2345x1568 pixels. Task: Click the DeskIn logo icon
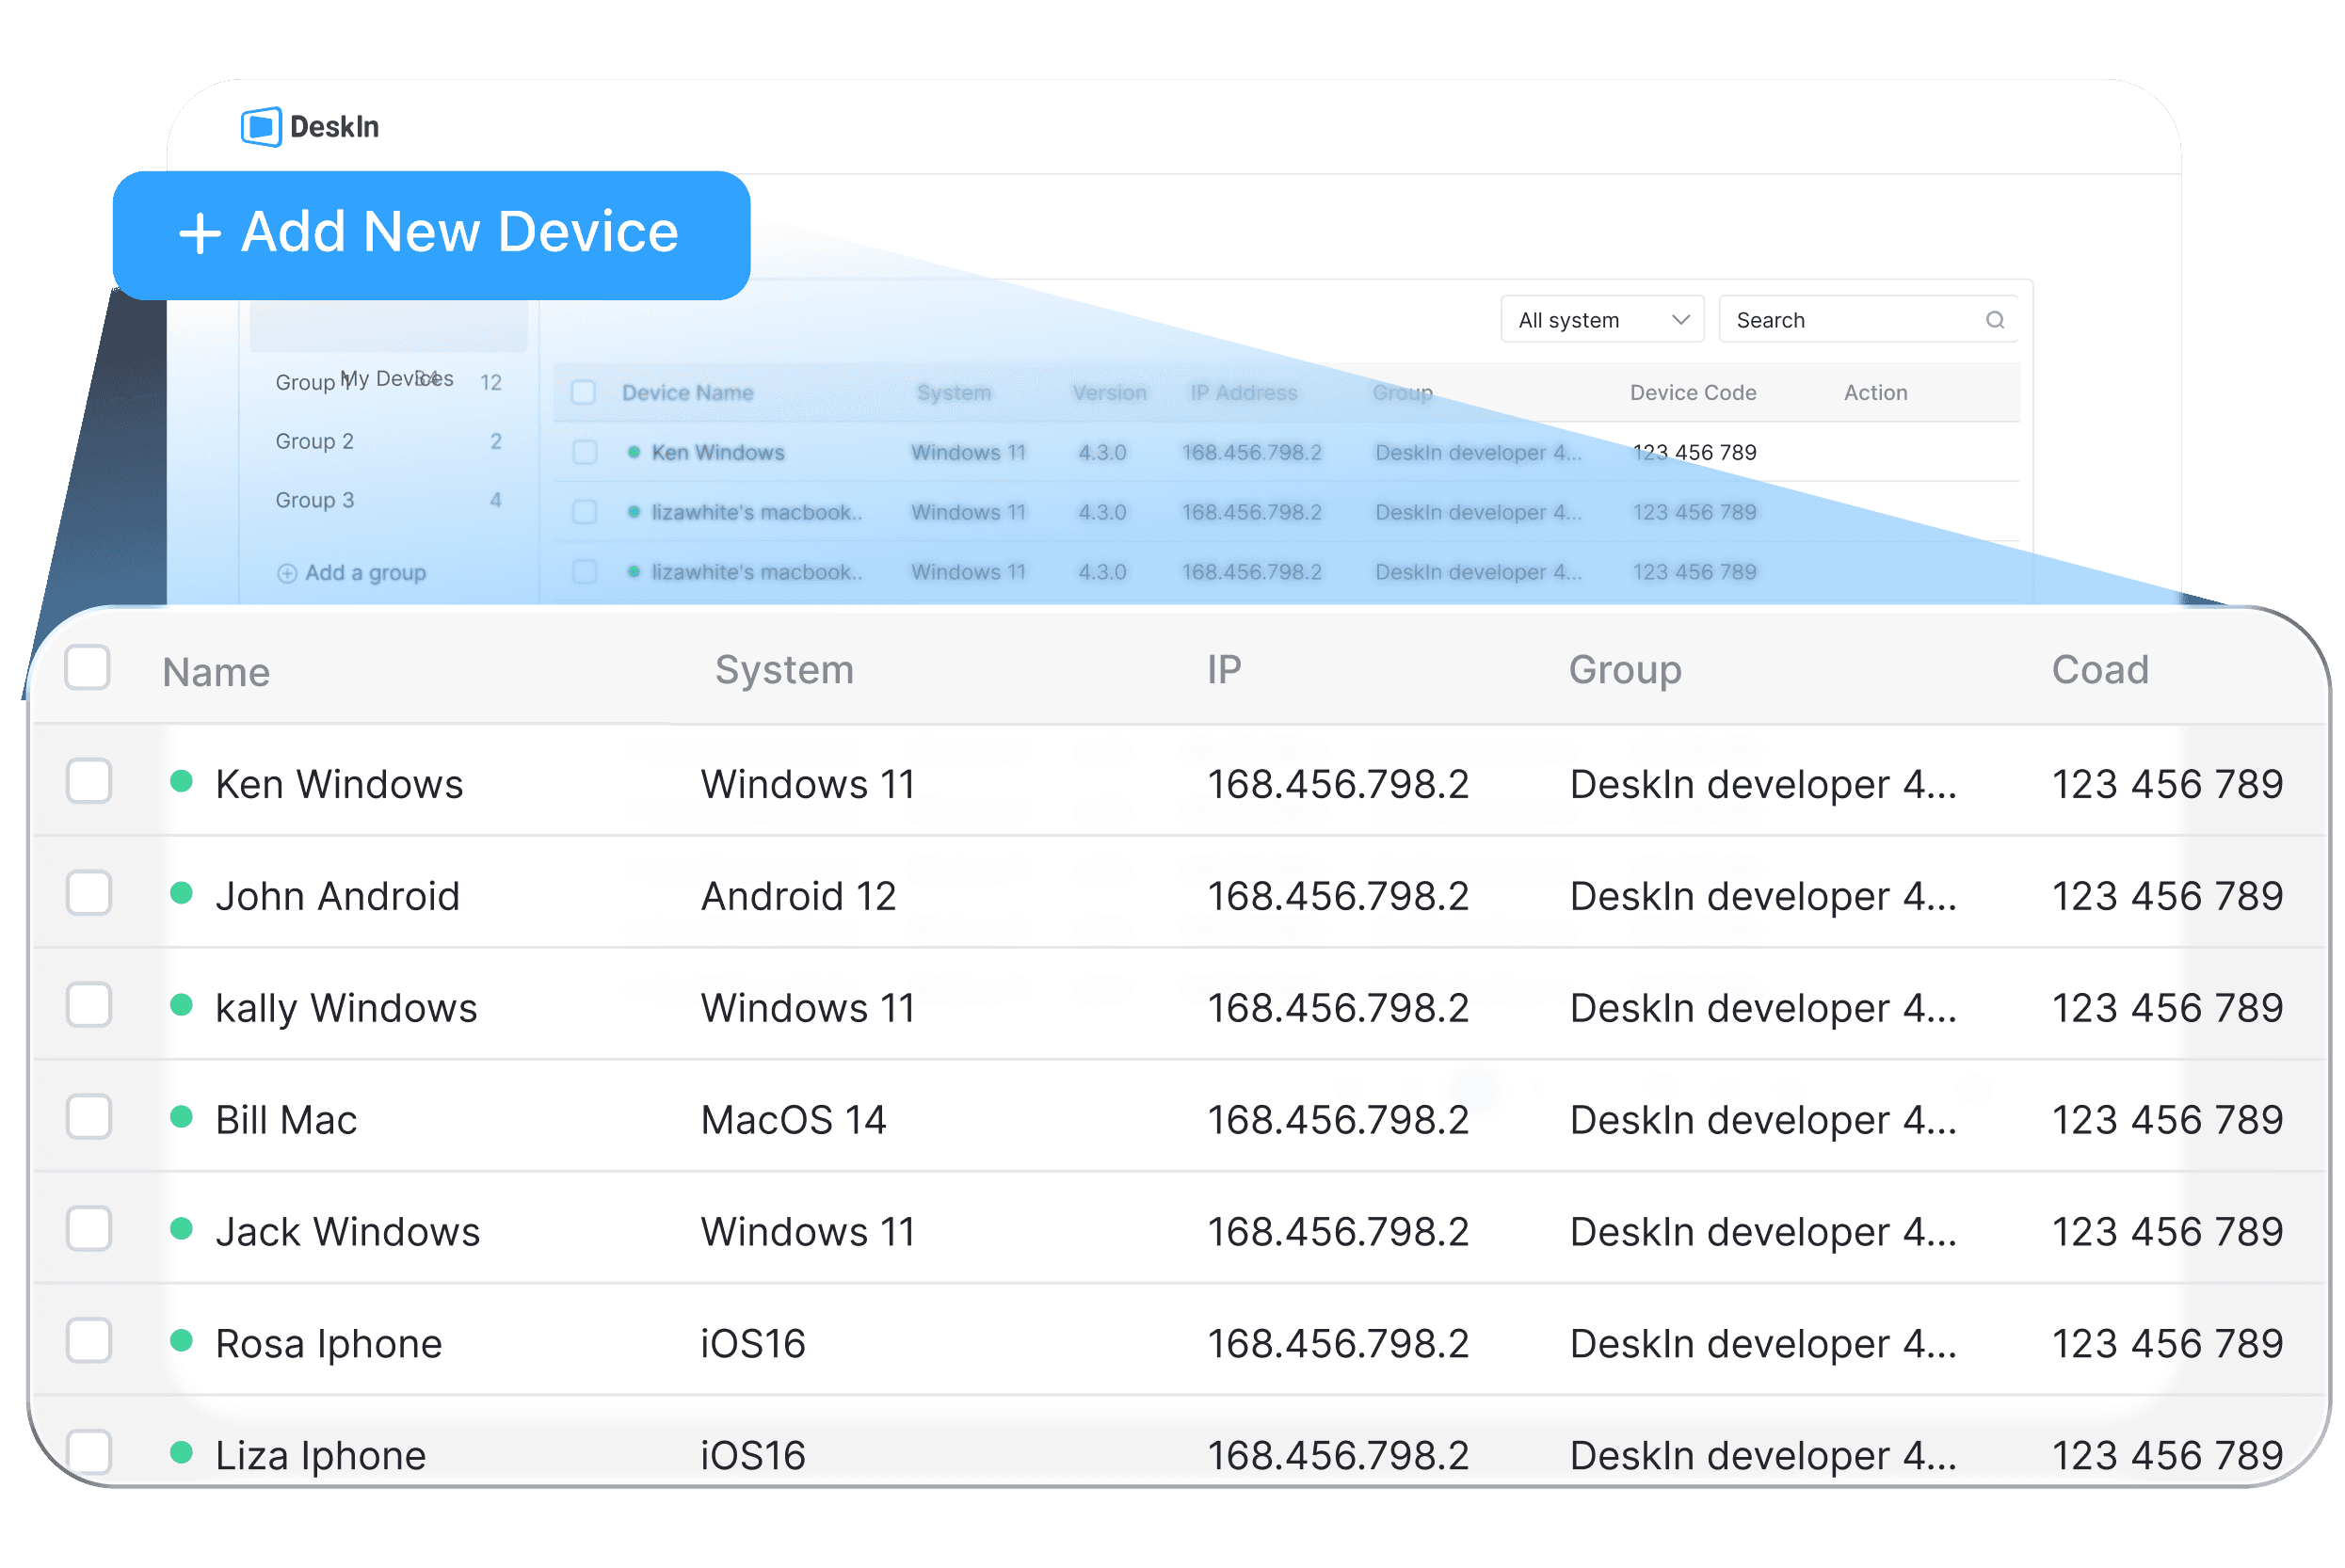262,127
